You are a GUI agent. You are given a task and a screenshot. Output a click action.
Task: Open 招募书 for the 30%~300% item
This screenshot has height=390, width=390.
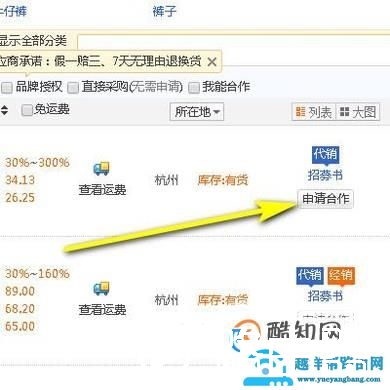click(325, 175)
